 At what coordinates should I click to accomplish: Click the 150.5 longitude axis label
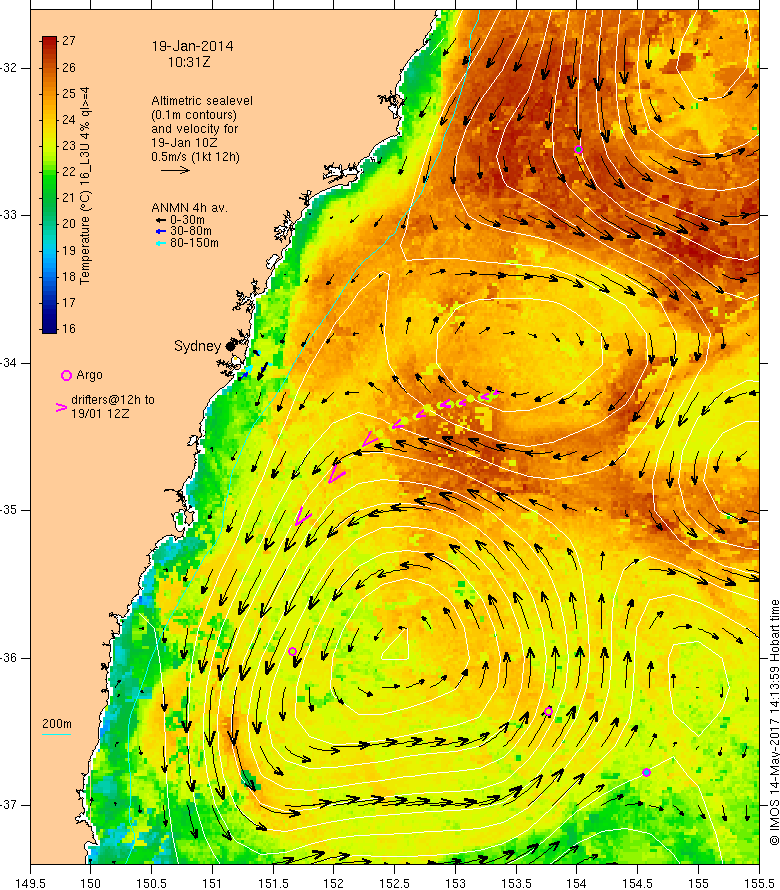(x=152, y=883)
